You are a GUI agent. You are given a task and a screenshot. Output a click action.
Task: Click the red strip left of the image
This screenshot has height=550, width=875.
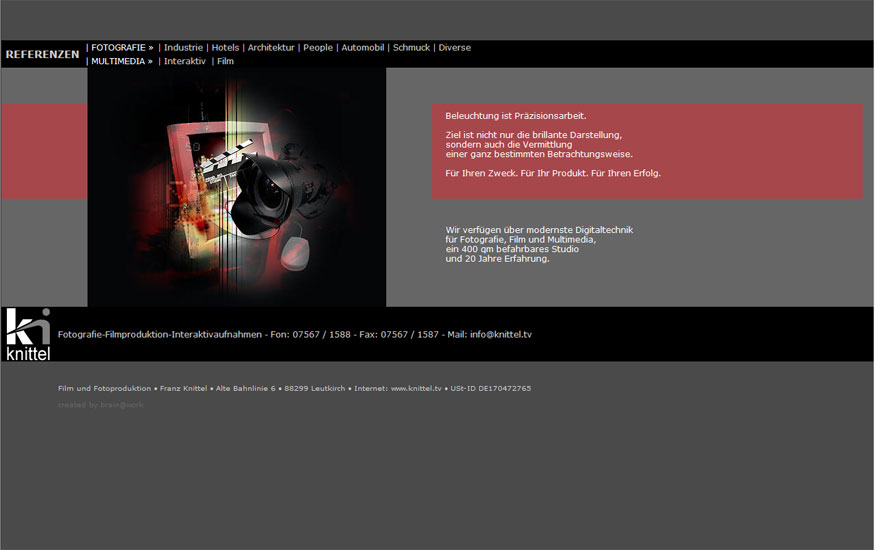point(44,151)
